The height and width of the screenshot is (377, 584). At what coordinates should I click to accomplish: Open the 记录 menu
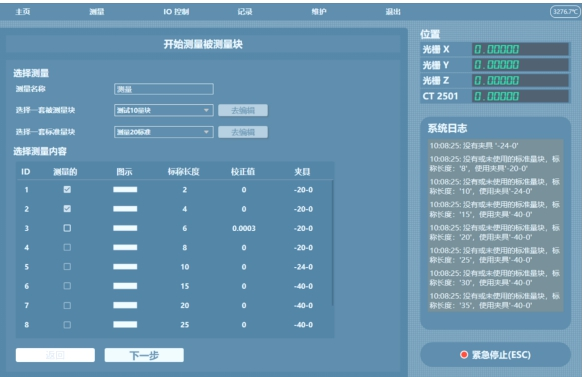click(245, 12)
